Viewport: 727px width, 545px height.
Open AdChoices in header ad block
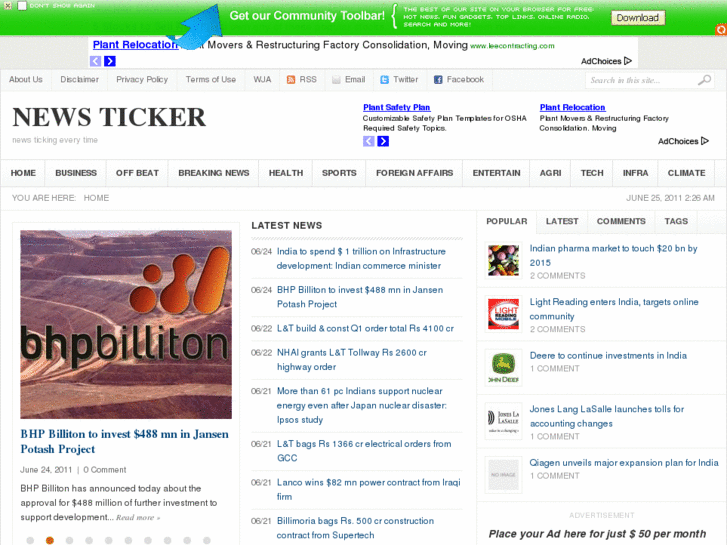pyautogui.click(x=683, y=141)
